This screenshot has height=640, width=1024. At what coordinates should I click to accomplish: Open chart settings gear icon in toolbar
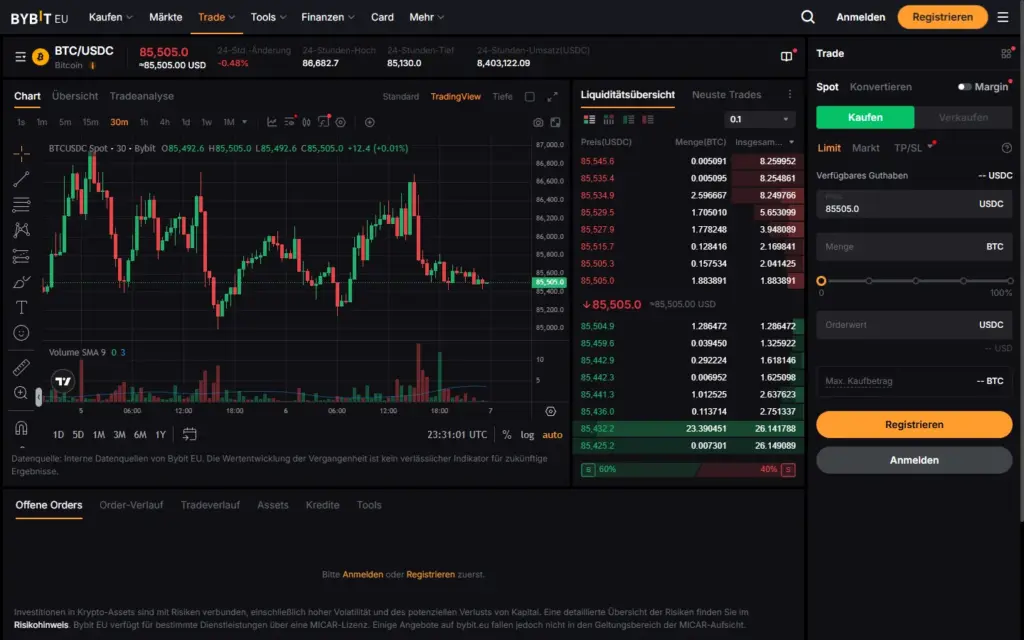coord(340,122)
